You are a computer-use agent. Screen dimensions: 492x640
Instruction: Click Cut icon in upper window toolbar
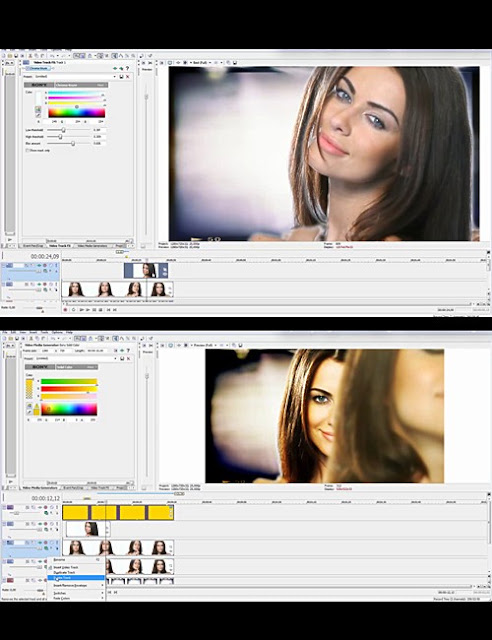pos(31,56)
